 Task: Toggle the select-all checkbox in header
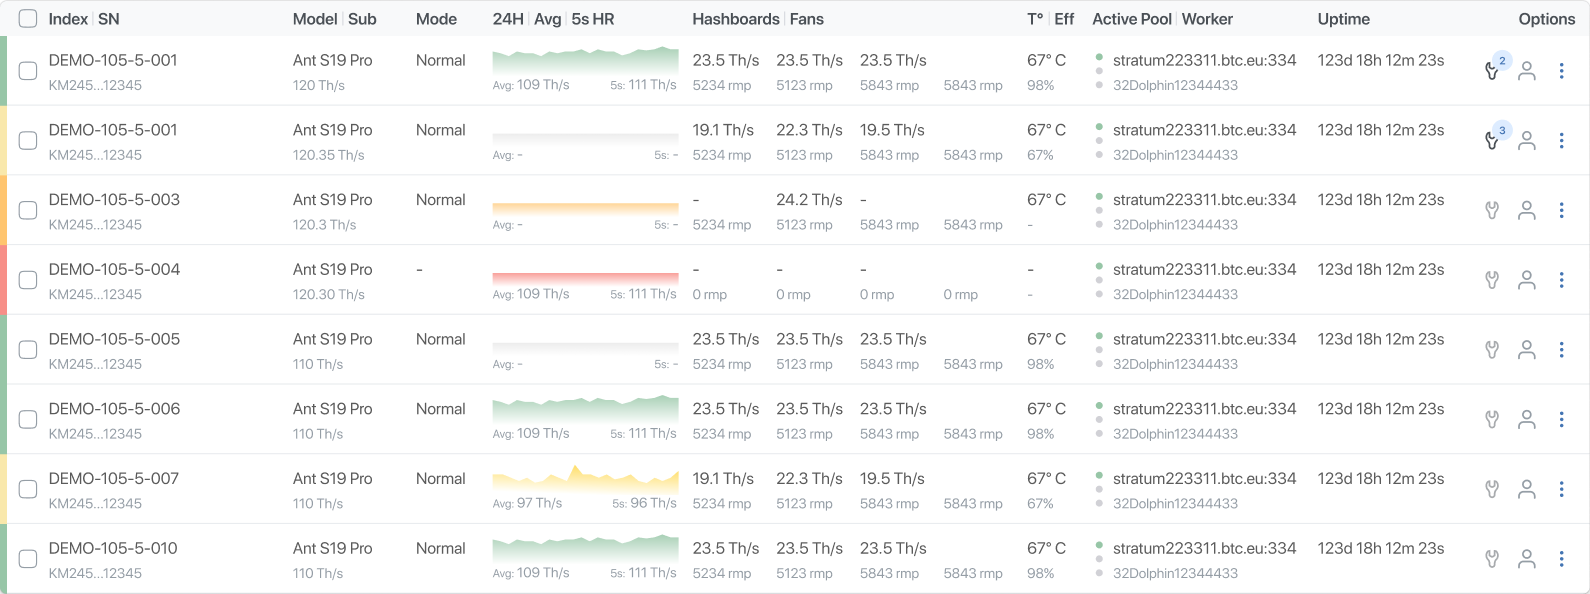pos(28,19)
